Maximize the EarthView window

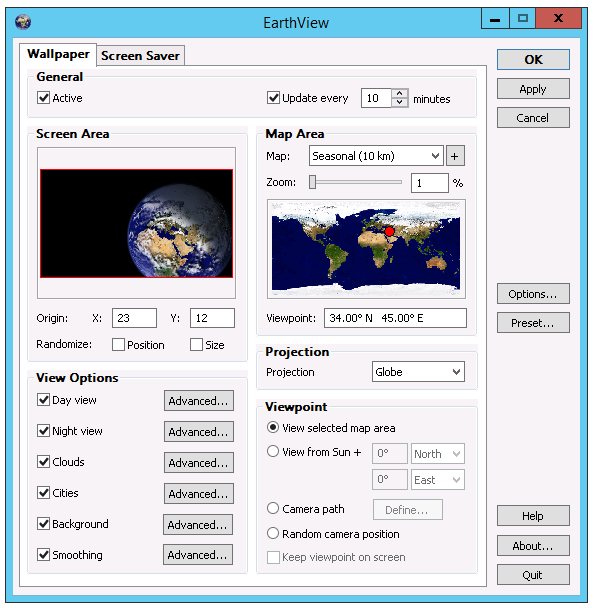point(522,18)
